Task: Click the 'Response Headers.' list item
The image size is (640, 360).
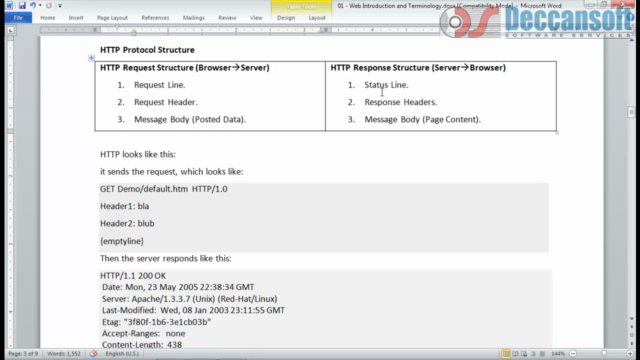Action: (400, 102)
